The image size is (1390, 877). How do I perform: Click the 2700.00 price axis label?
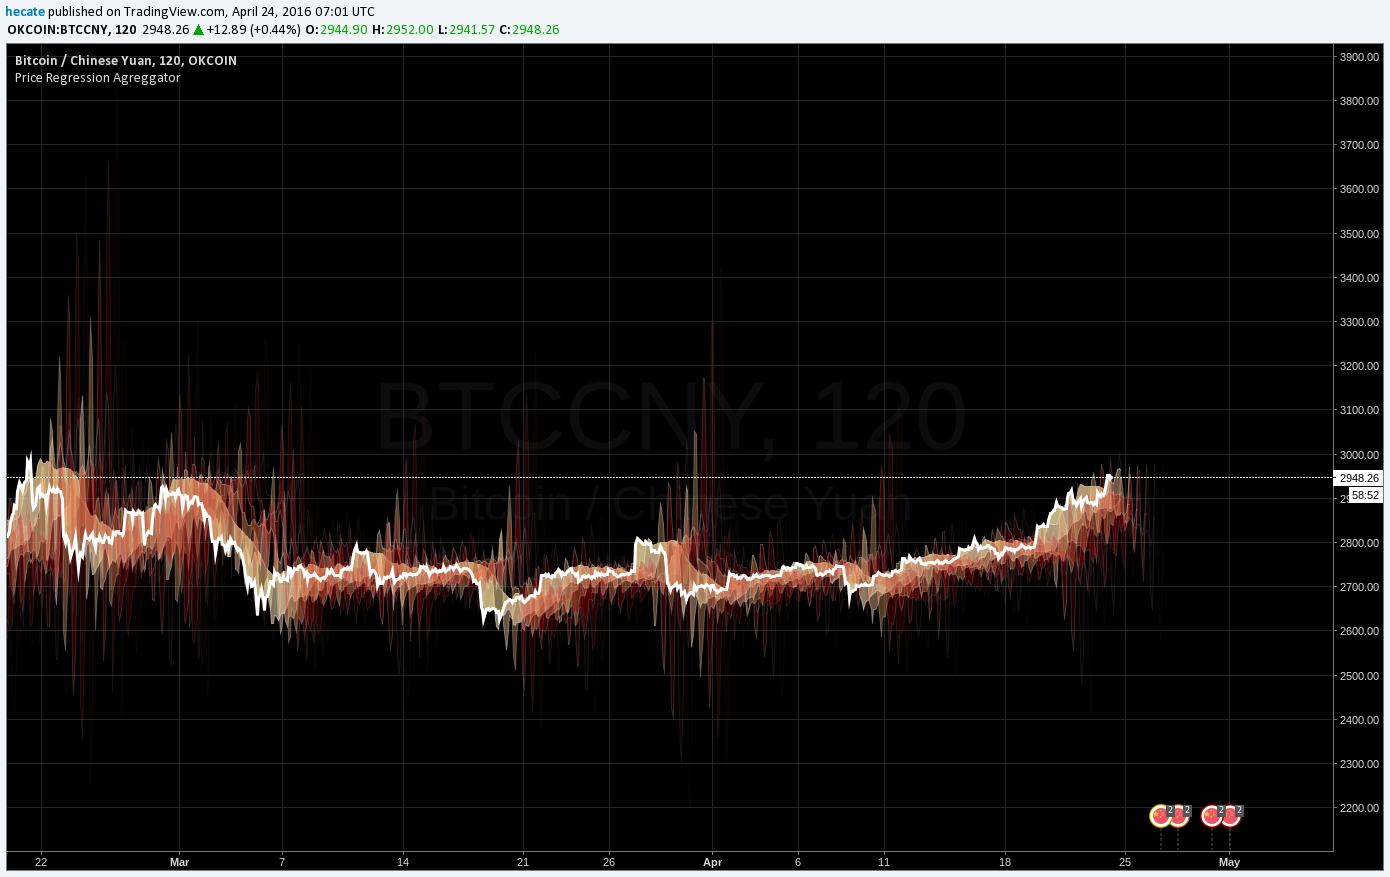click(1360, 587)
